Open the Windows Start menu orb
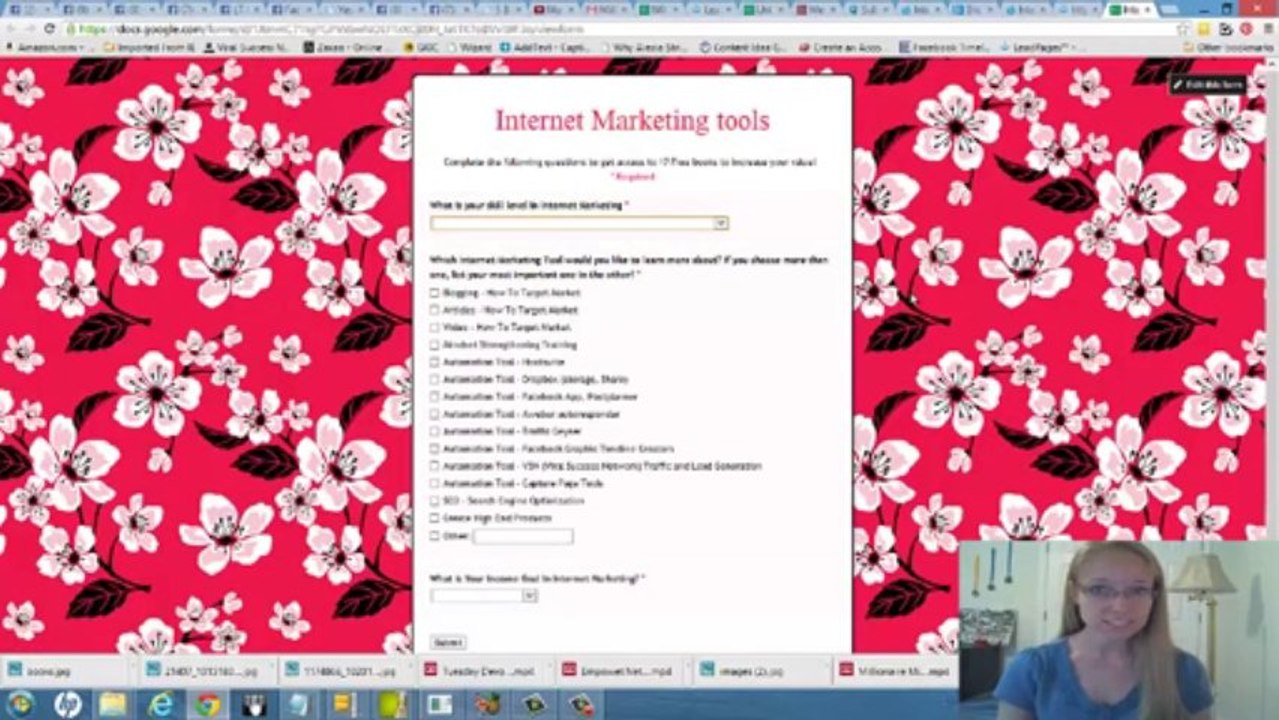The height and width of the screenshot is (720, 1279). 20,704
